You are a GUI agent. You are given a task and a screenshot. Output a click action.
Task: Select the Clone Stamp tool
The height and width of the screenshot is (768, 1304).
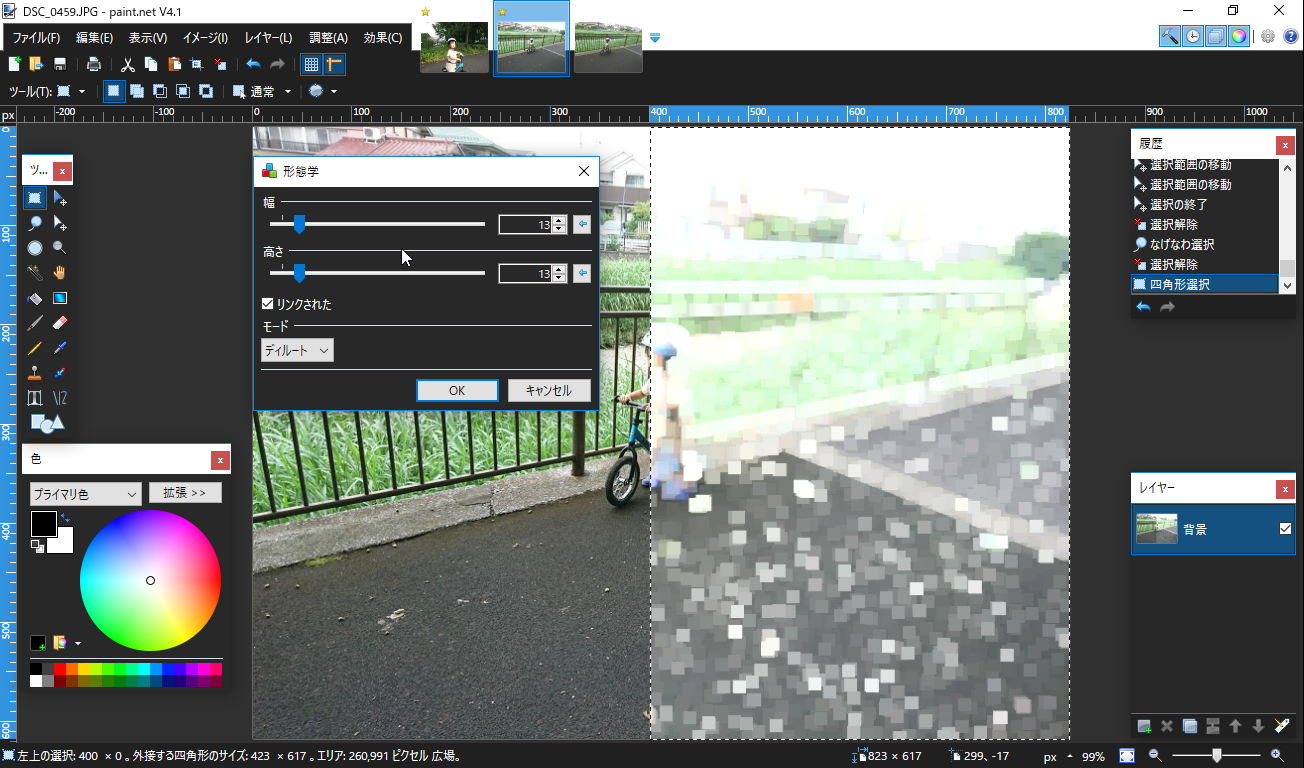[x=35, y=373]
